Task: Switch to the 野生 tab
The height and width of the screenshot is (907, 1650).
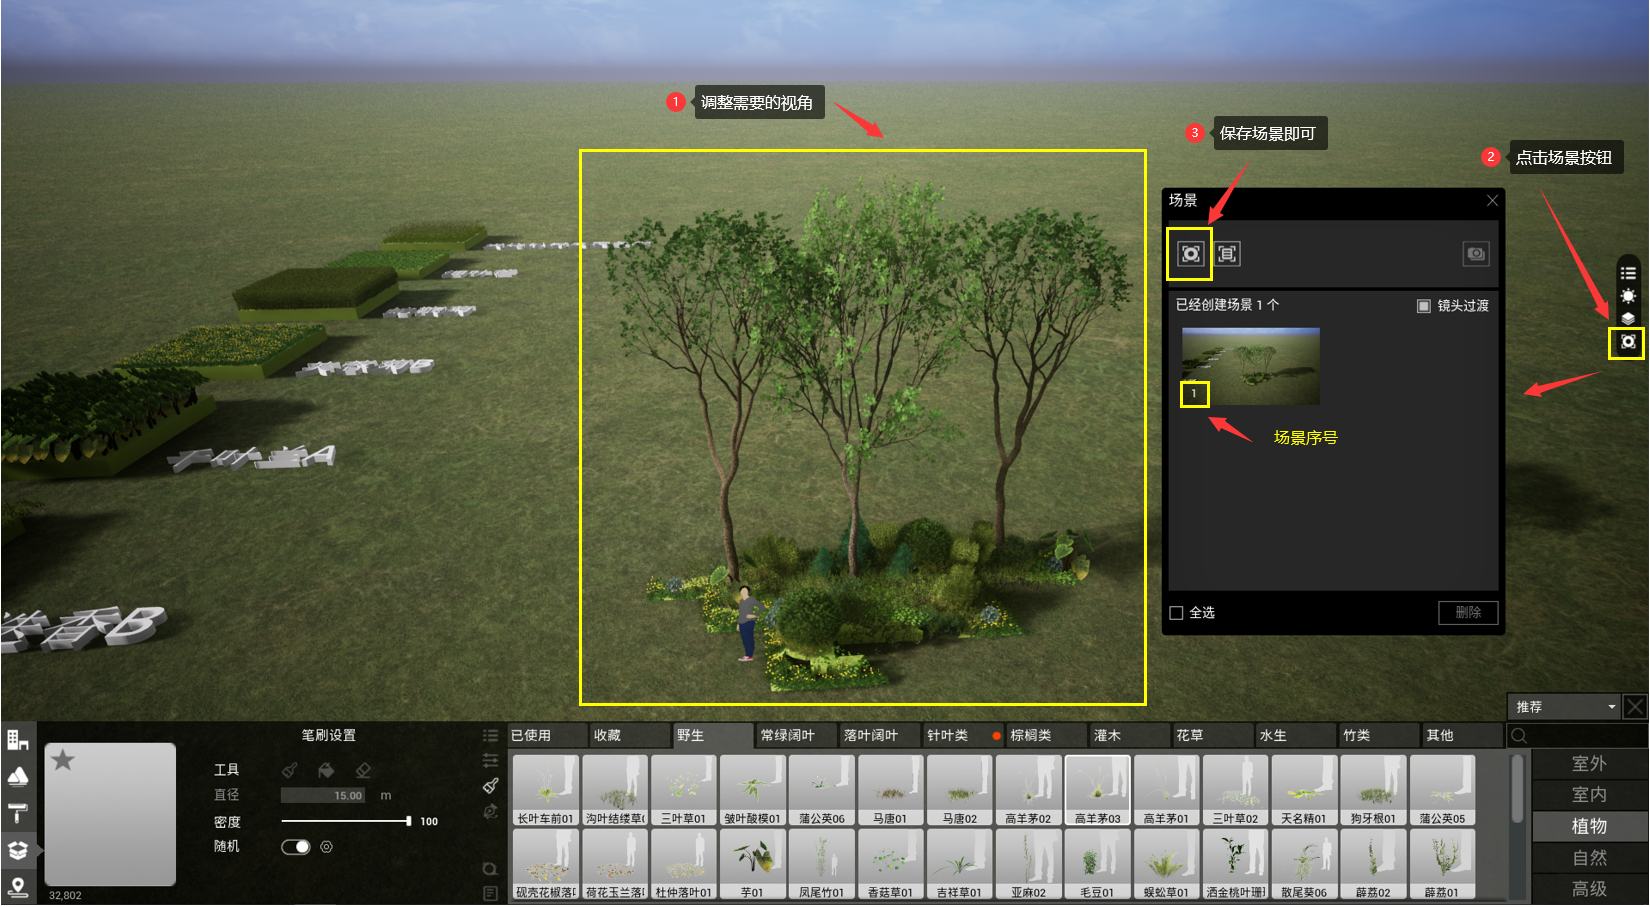Action: pyautogui.click(x=713, y=736)
